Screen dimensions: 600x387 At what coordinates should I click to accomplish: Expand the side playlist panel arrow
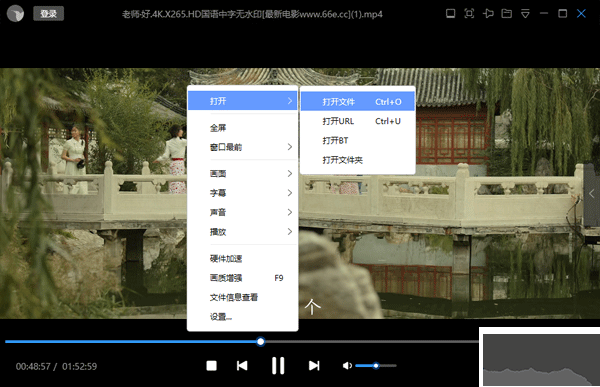point(592,194)
